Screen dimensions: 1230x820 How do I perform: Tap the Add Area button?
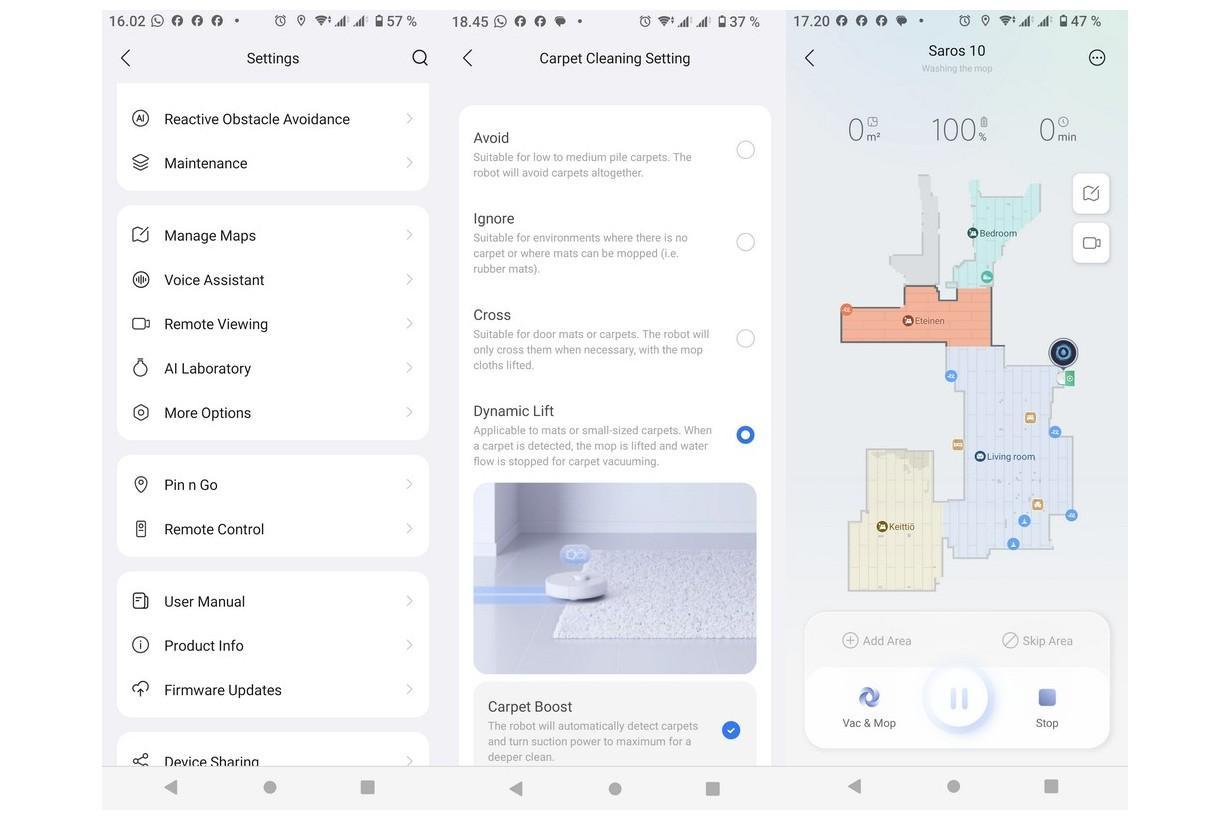pyautogui.click(x=877, y=641)
